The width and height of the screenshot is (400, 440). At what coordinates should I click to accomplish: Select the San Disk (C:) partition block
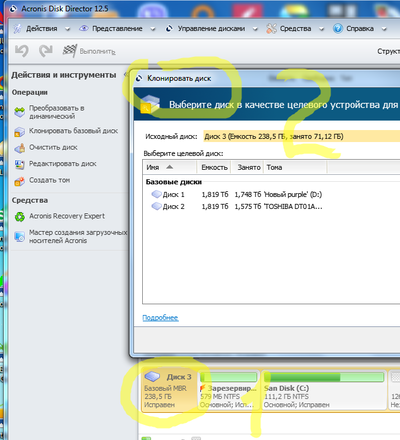(324, 390)
